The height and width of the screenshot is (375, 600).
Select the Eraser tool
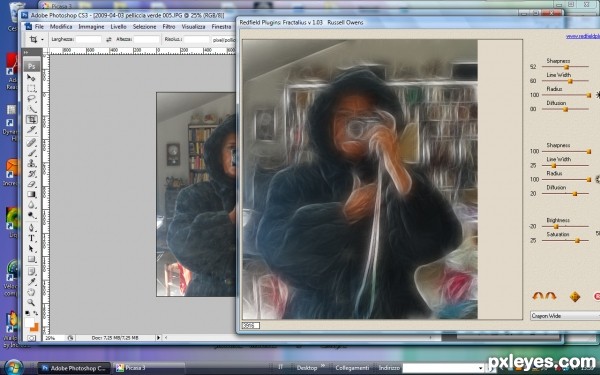pyautogui.click(x=31, y=184)
